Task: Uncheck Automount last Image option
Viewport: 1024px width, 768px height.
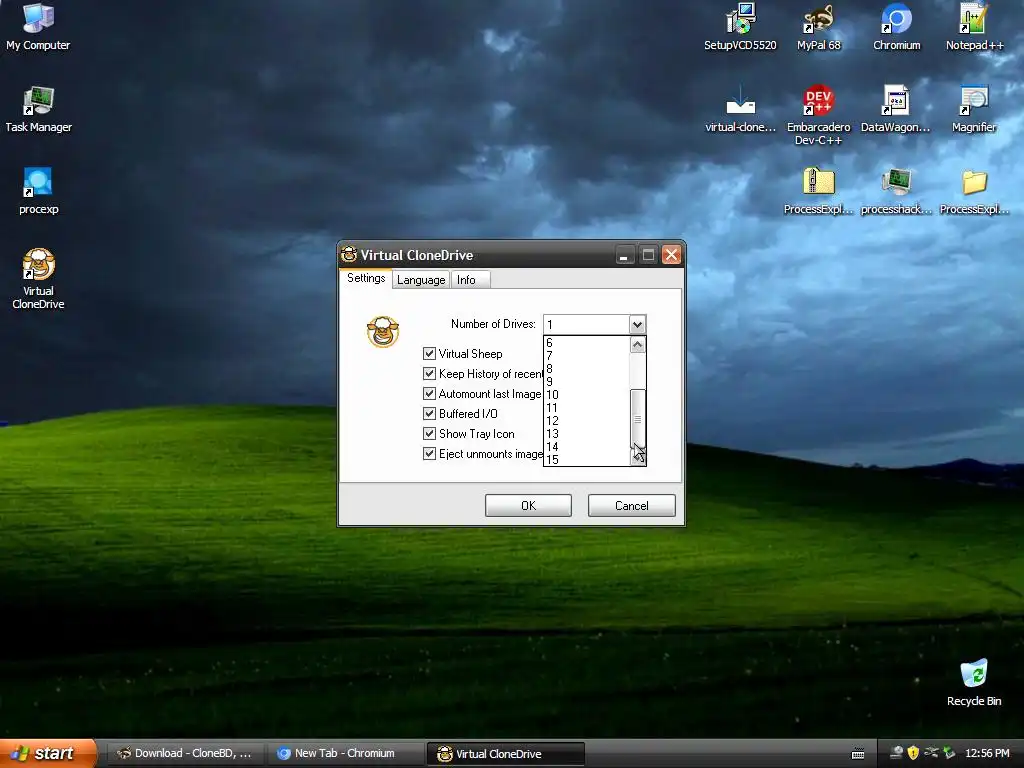Action: [x=429, y=394]
